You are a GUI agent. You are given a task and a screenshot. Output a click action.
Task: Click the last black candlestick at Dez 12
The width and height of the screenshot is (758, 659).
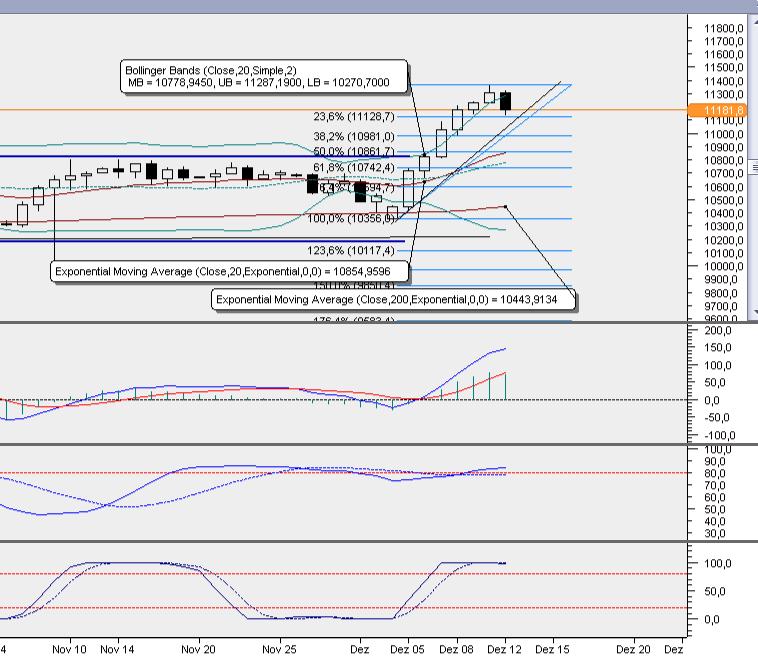506,101
